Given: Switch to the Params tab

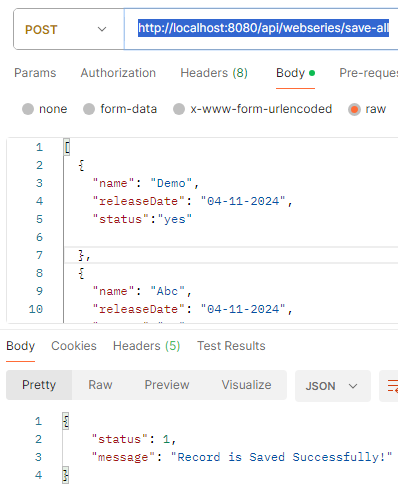Looking at the screenshot, I should point(35,73).
